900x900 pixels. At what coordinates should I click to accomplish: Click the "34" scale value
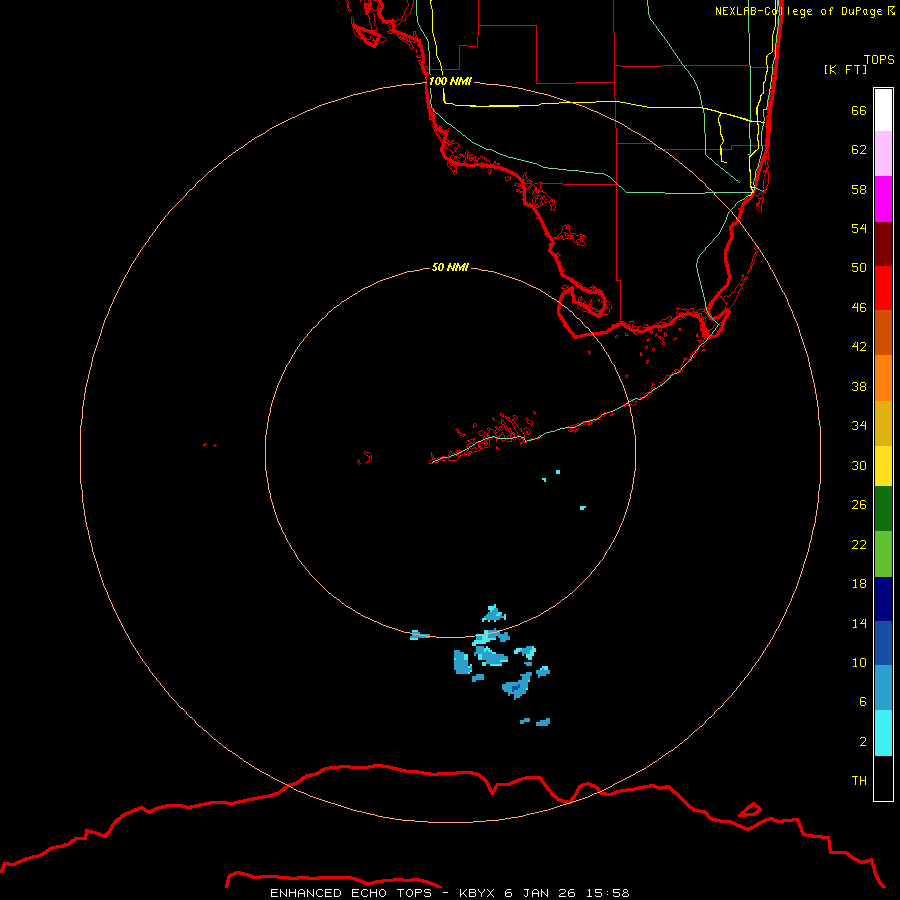tap(859, 426)
